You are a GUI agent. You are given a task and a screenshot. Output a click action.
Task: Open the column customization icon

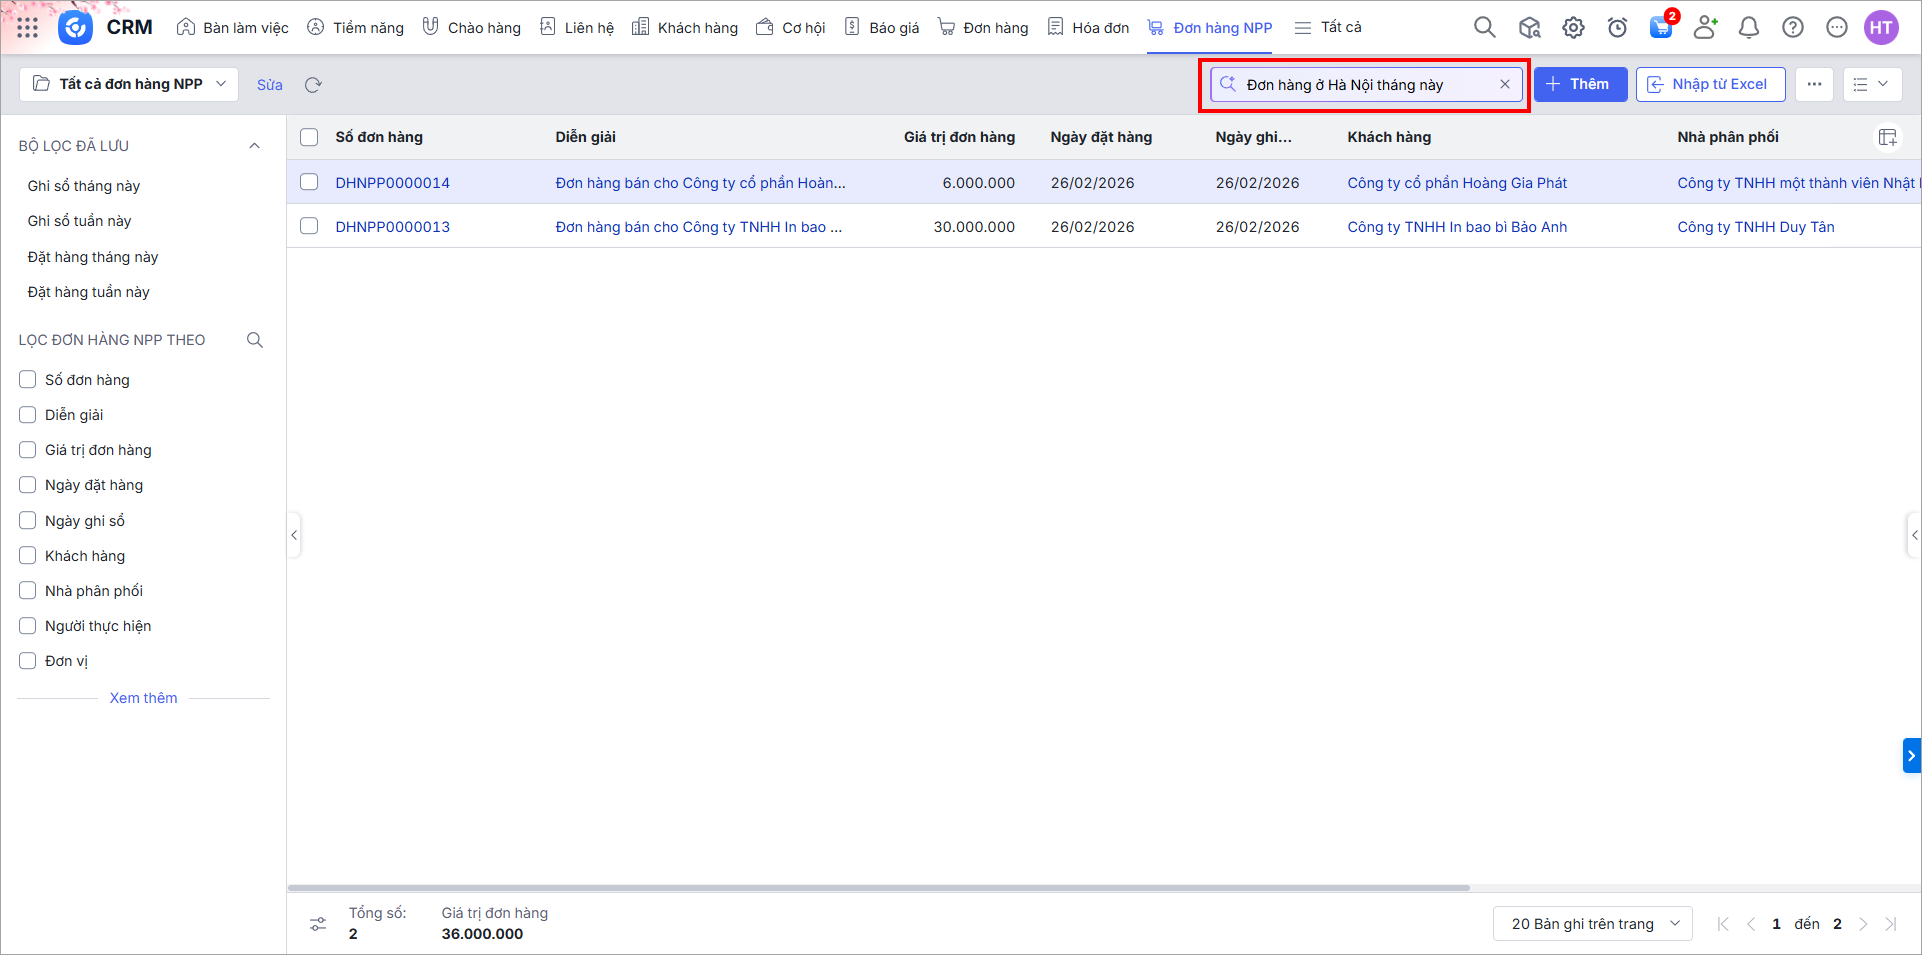[1887, 138]
